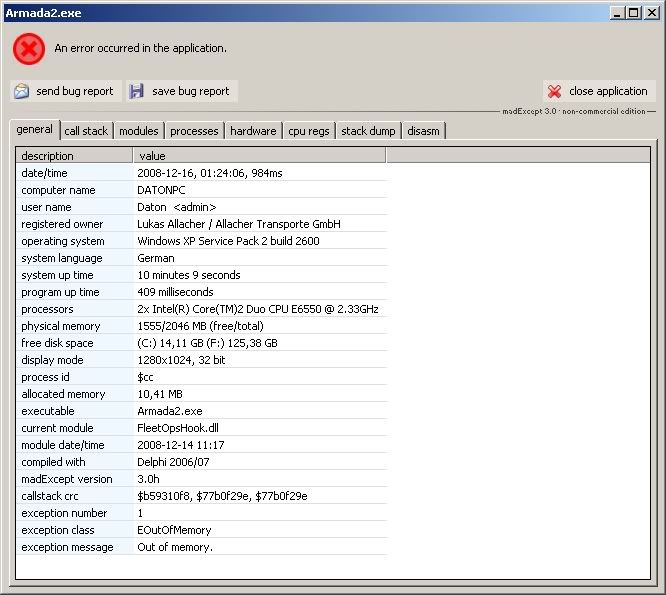The width and height of the screenshot is (666, 595).
Task: Select the free disk space value
Action: [207, 343]
